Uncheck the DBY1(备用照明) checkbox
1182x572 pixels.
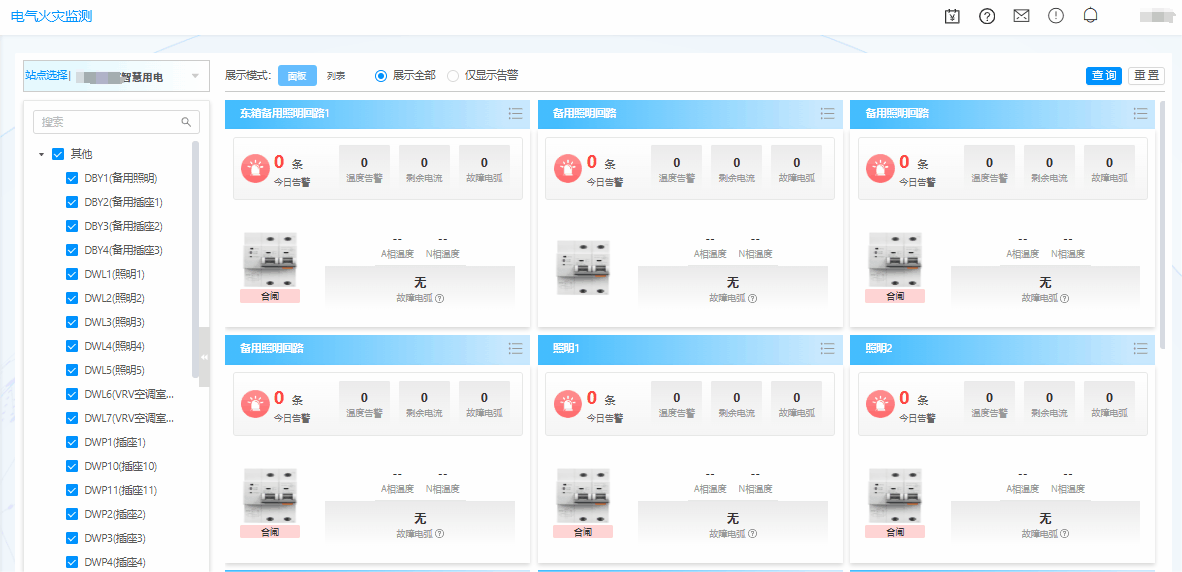[72, 178]
